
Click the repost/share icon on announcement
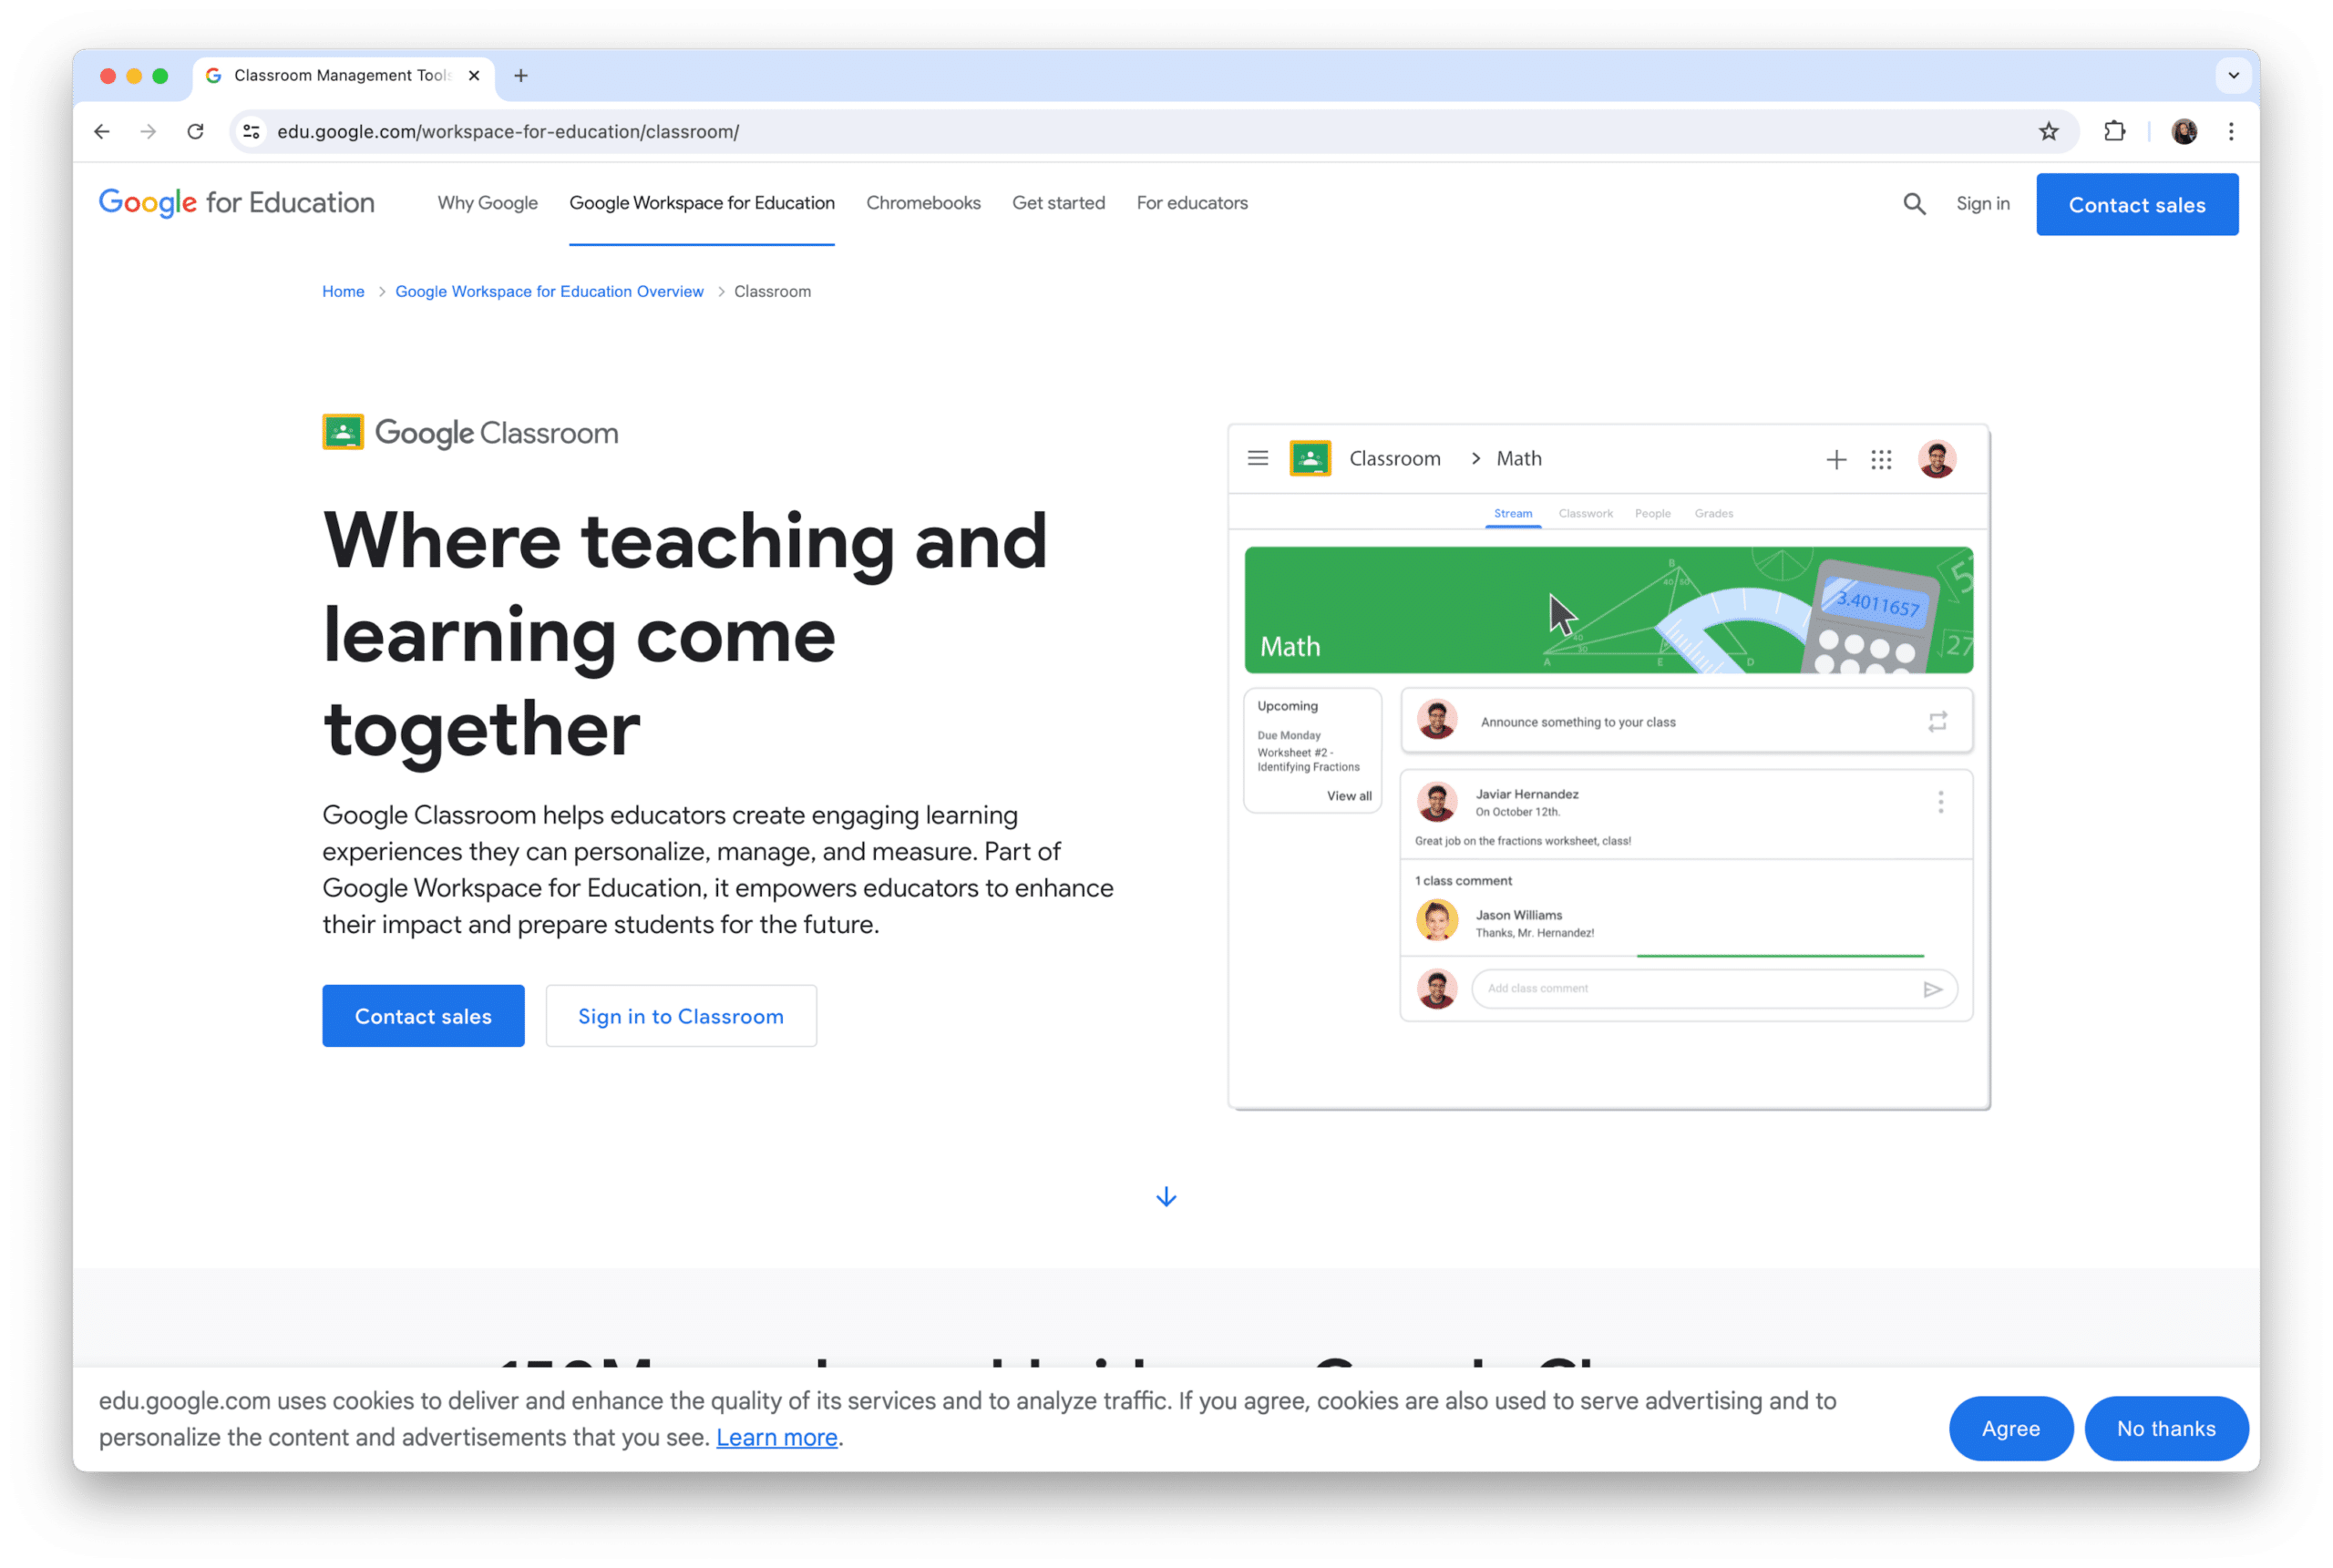coord(1937,721)
